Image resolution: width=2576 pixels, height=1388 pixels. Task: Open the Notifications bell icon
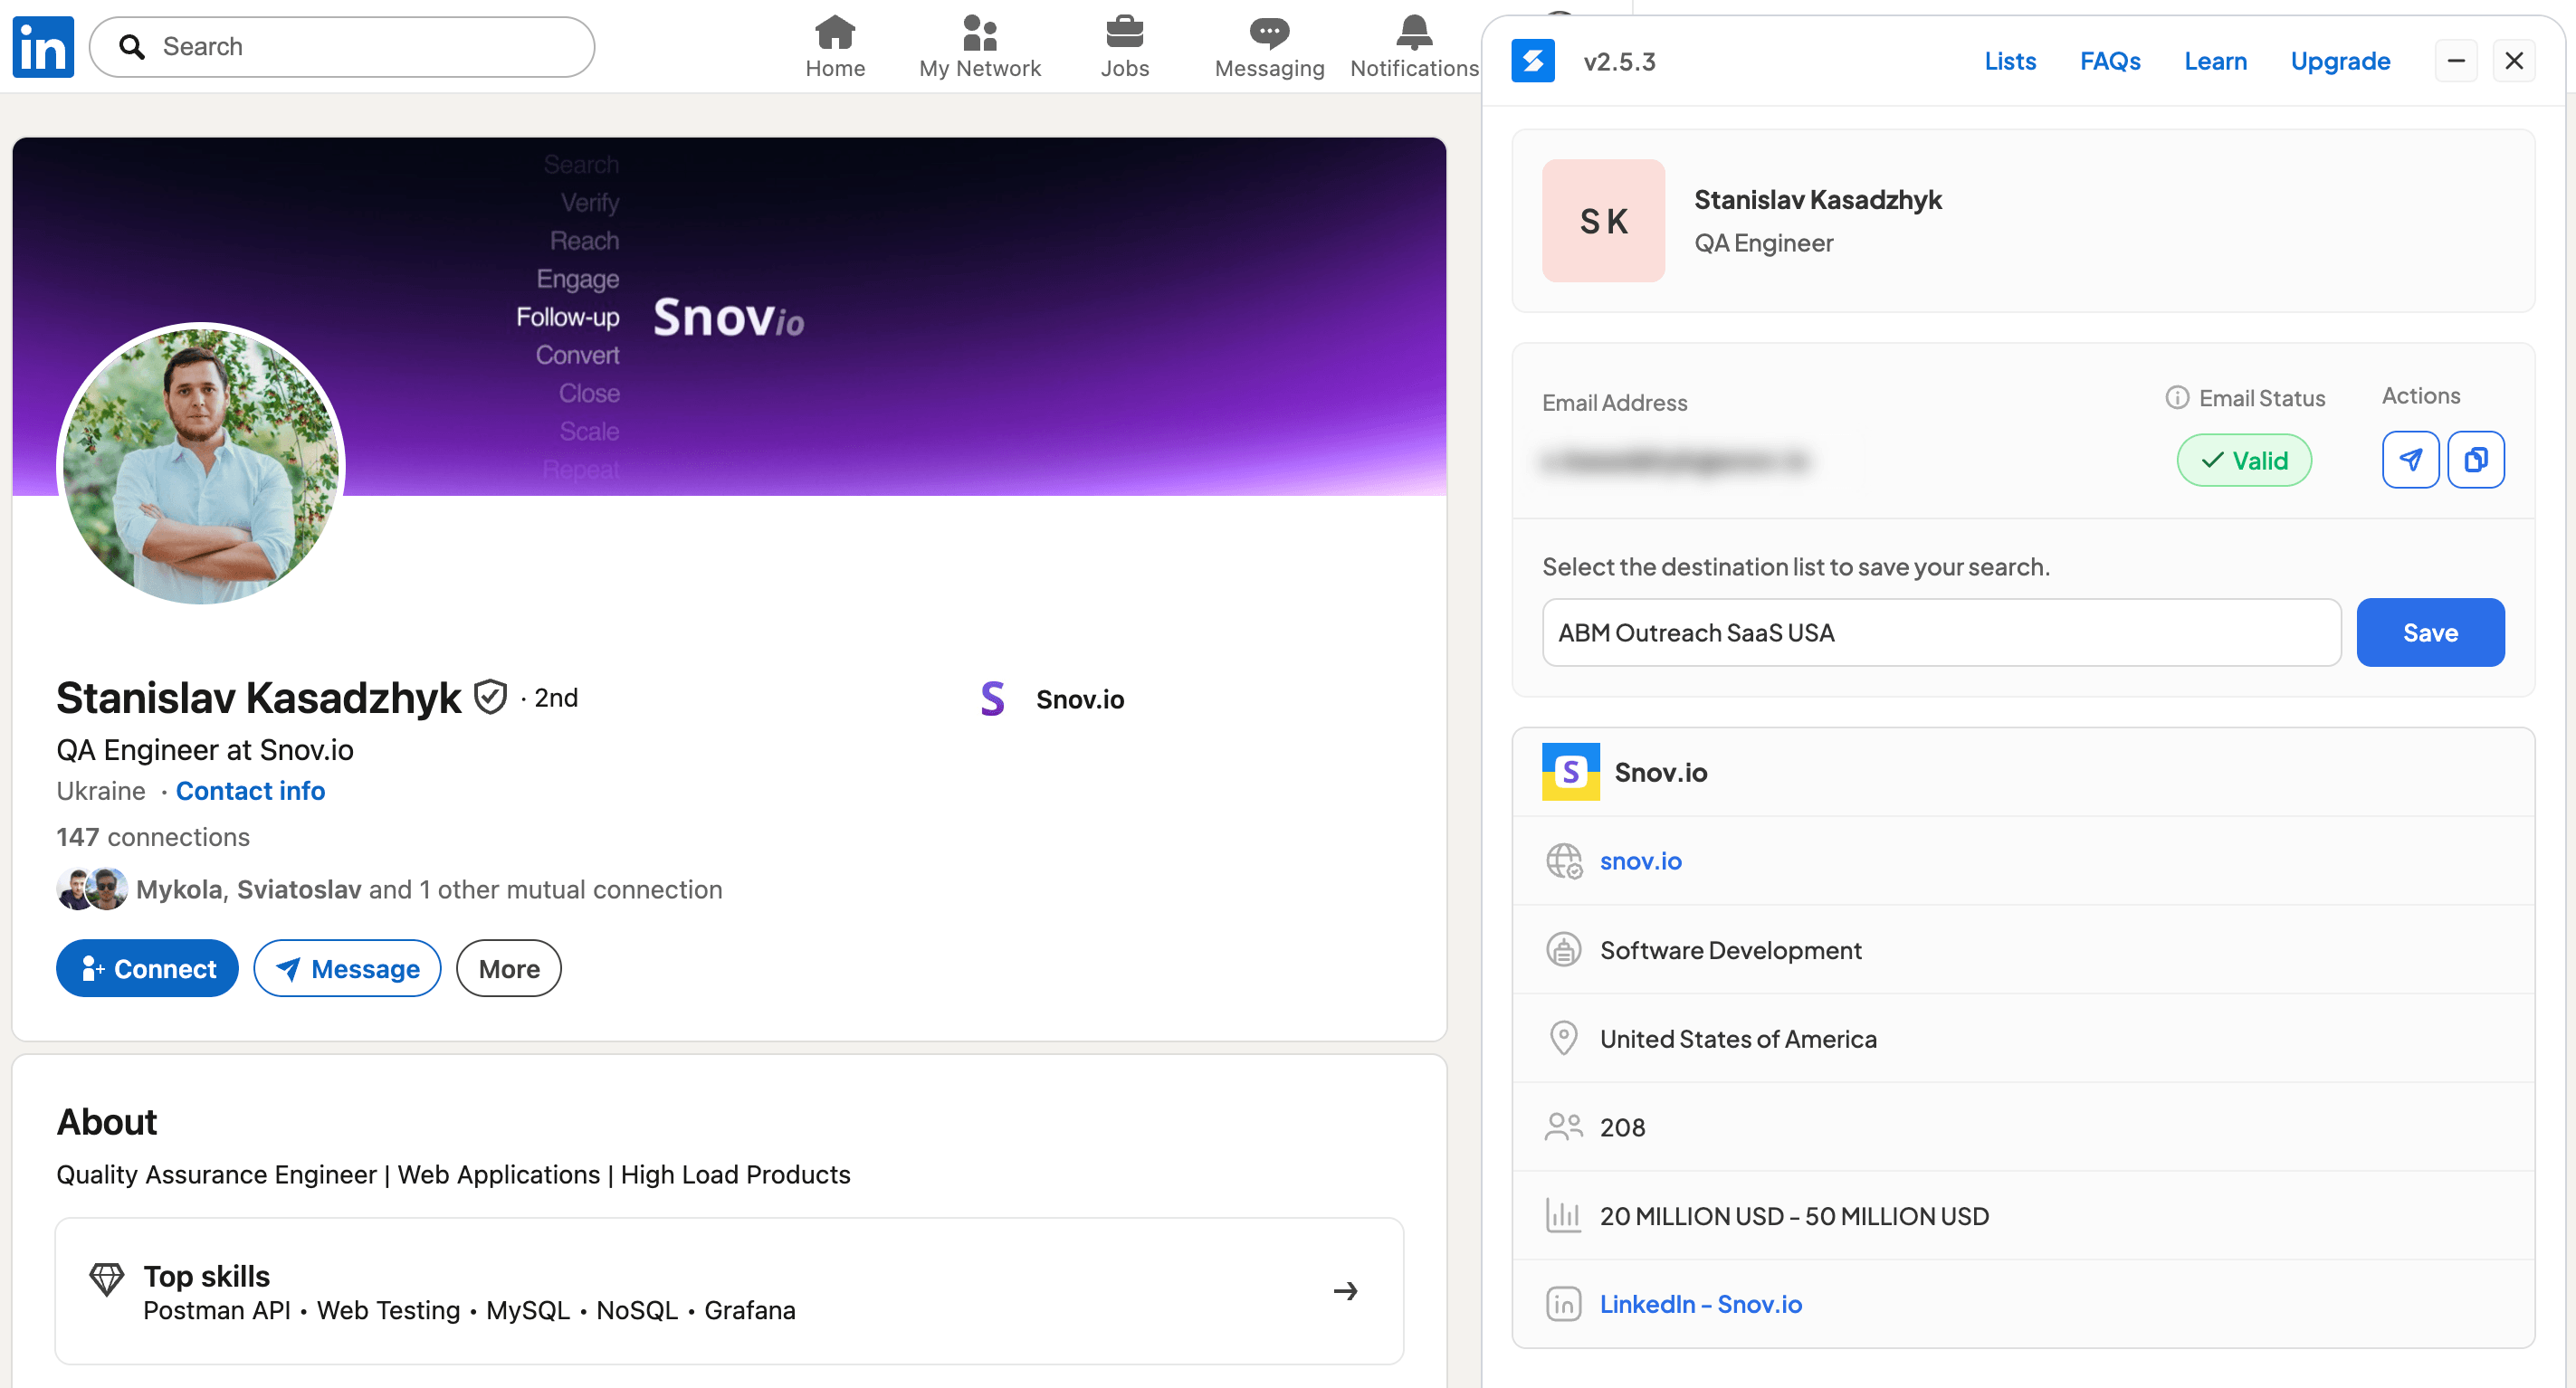pyautogui.click(x=1413, y=32)
